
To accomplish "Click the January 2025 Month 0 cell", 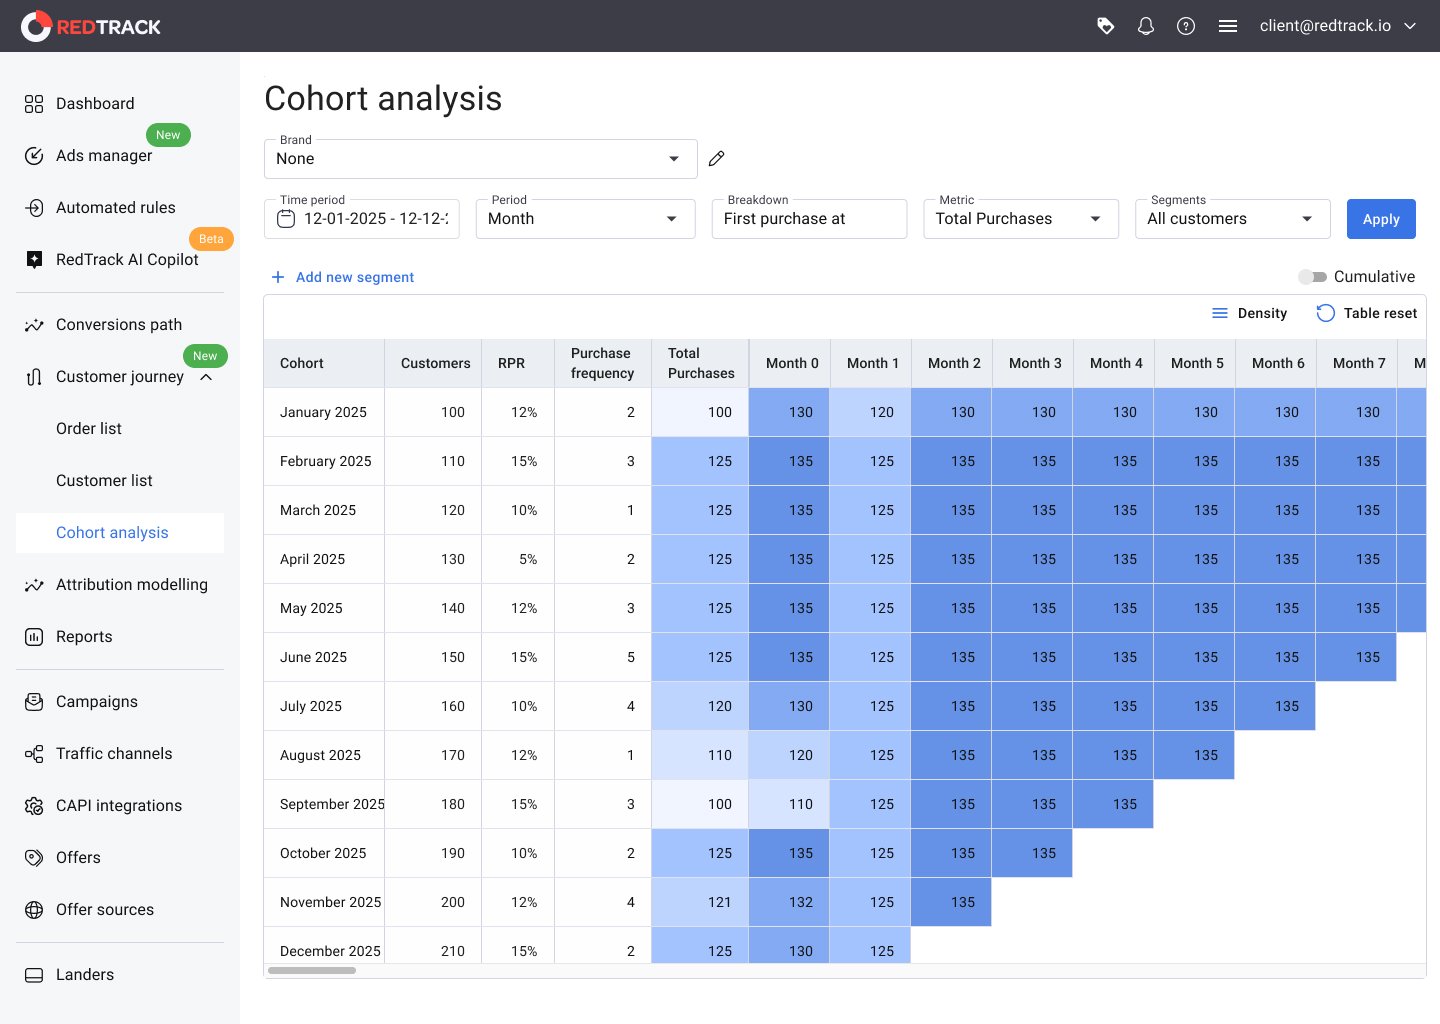I will coord(789,412).
